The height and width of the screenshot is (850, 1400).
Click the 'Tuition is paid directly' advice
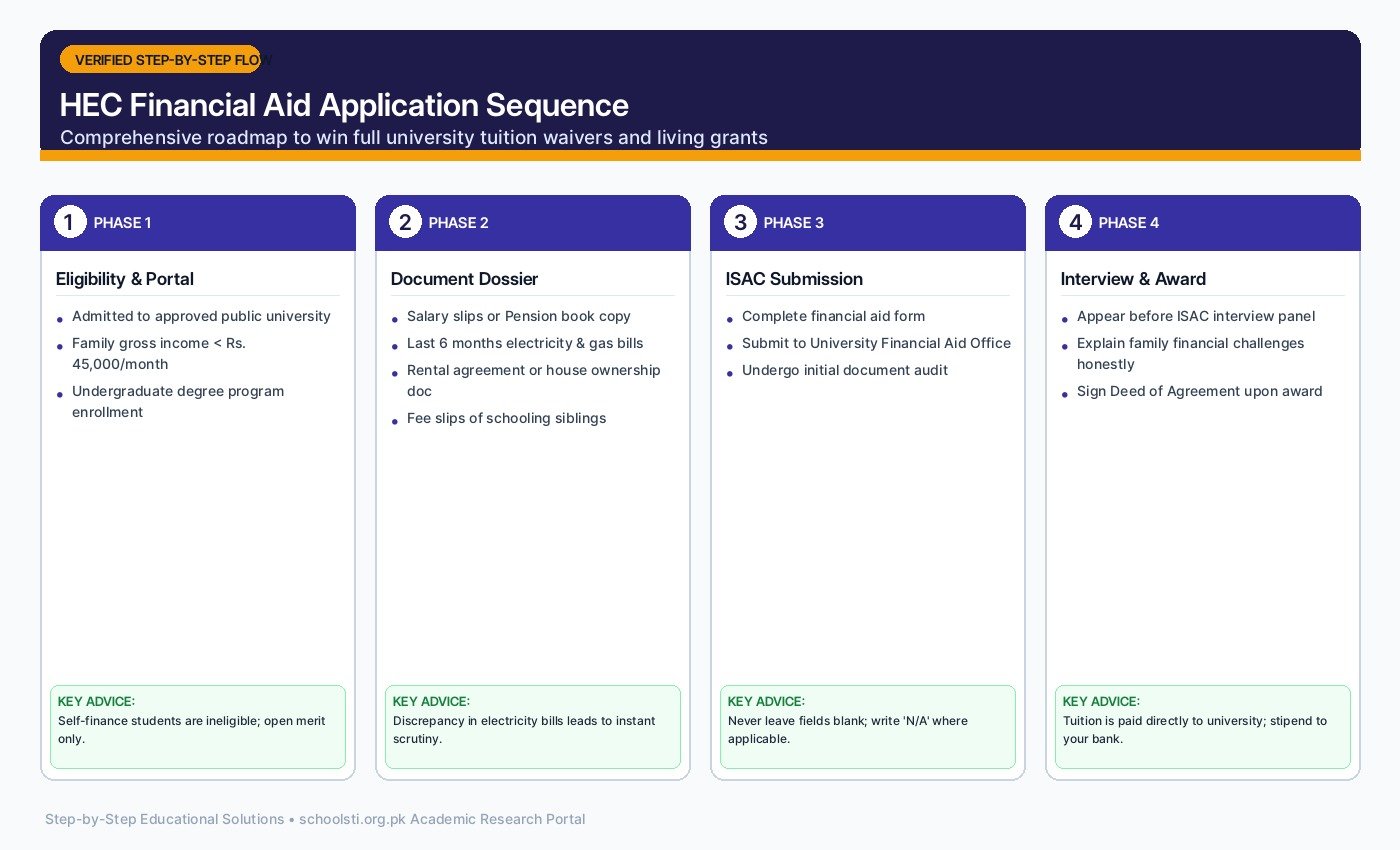1195,730
